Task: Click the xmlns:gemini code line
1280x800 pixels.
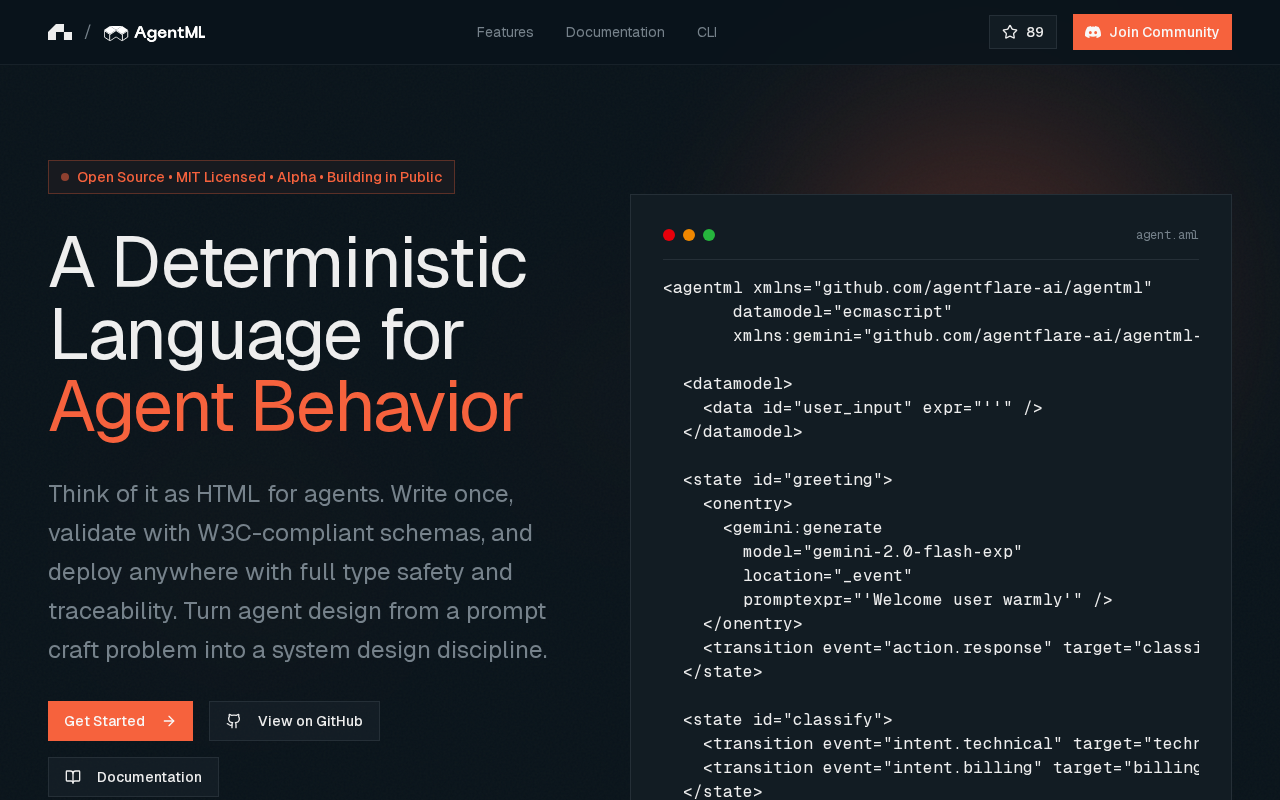Action: coord(966,336)
